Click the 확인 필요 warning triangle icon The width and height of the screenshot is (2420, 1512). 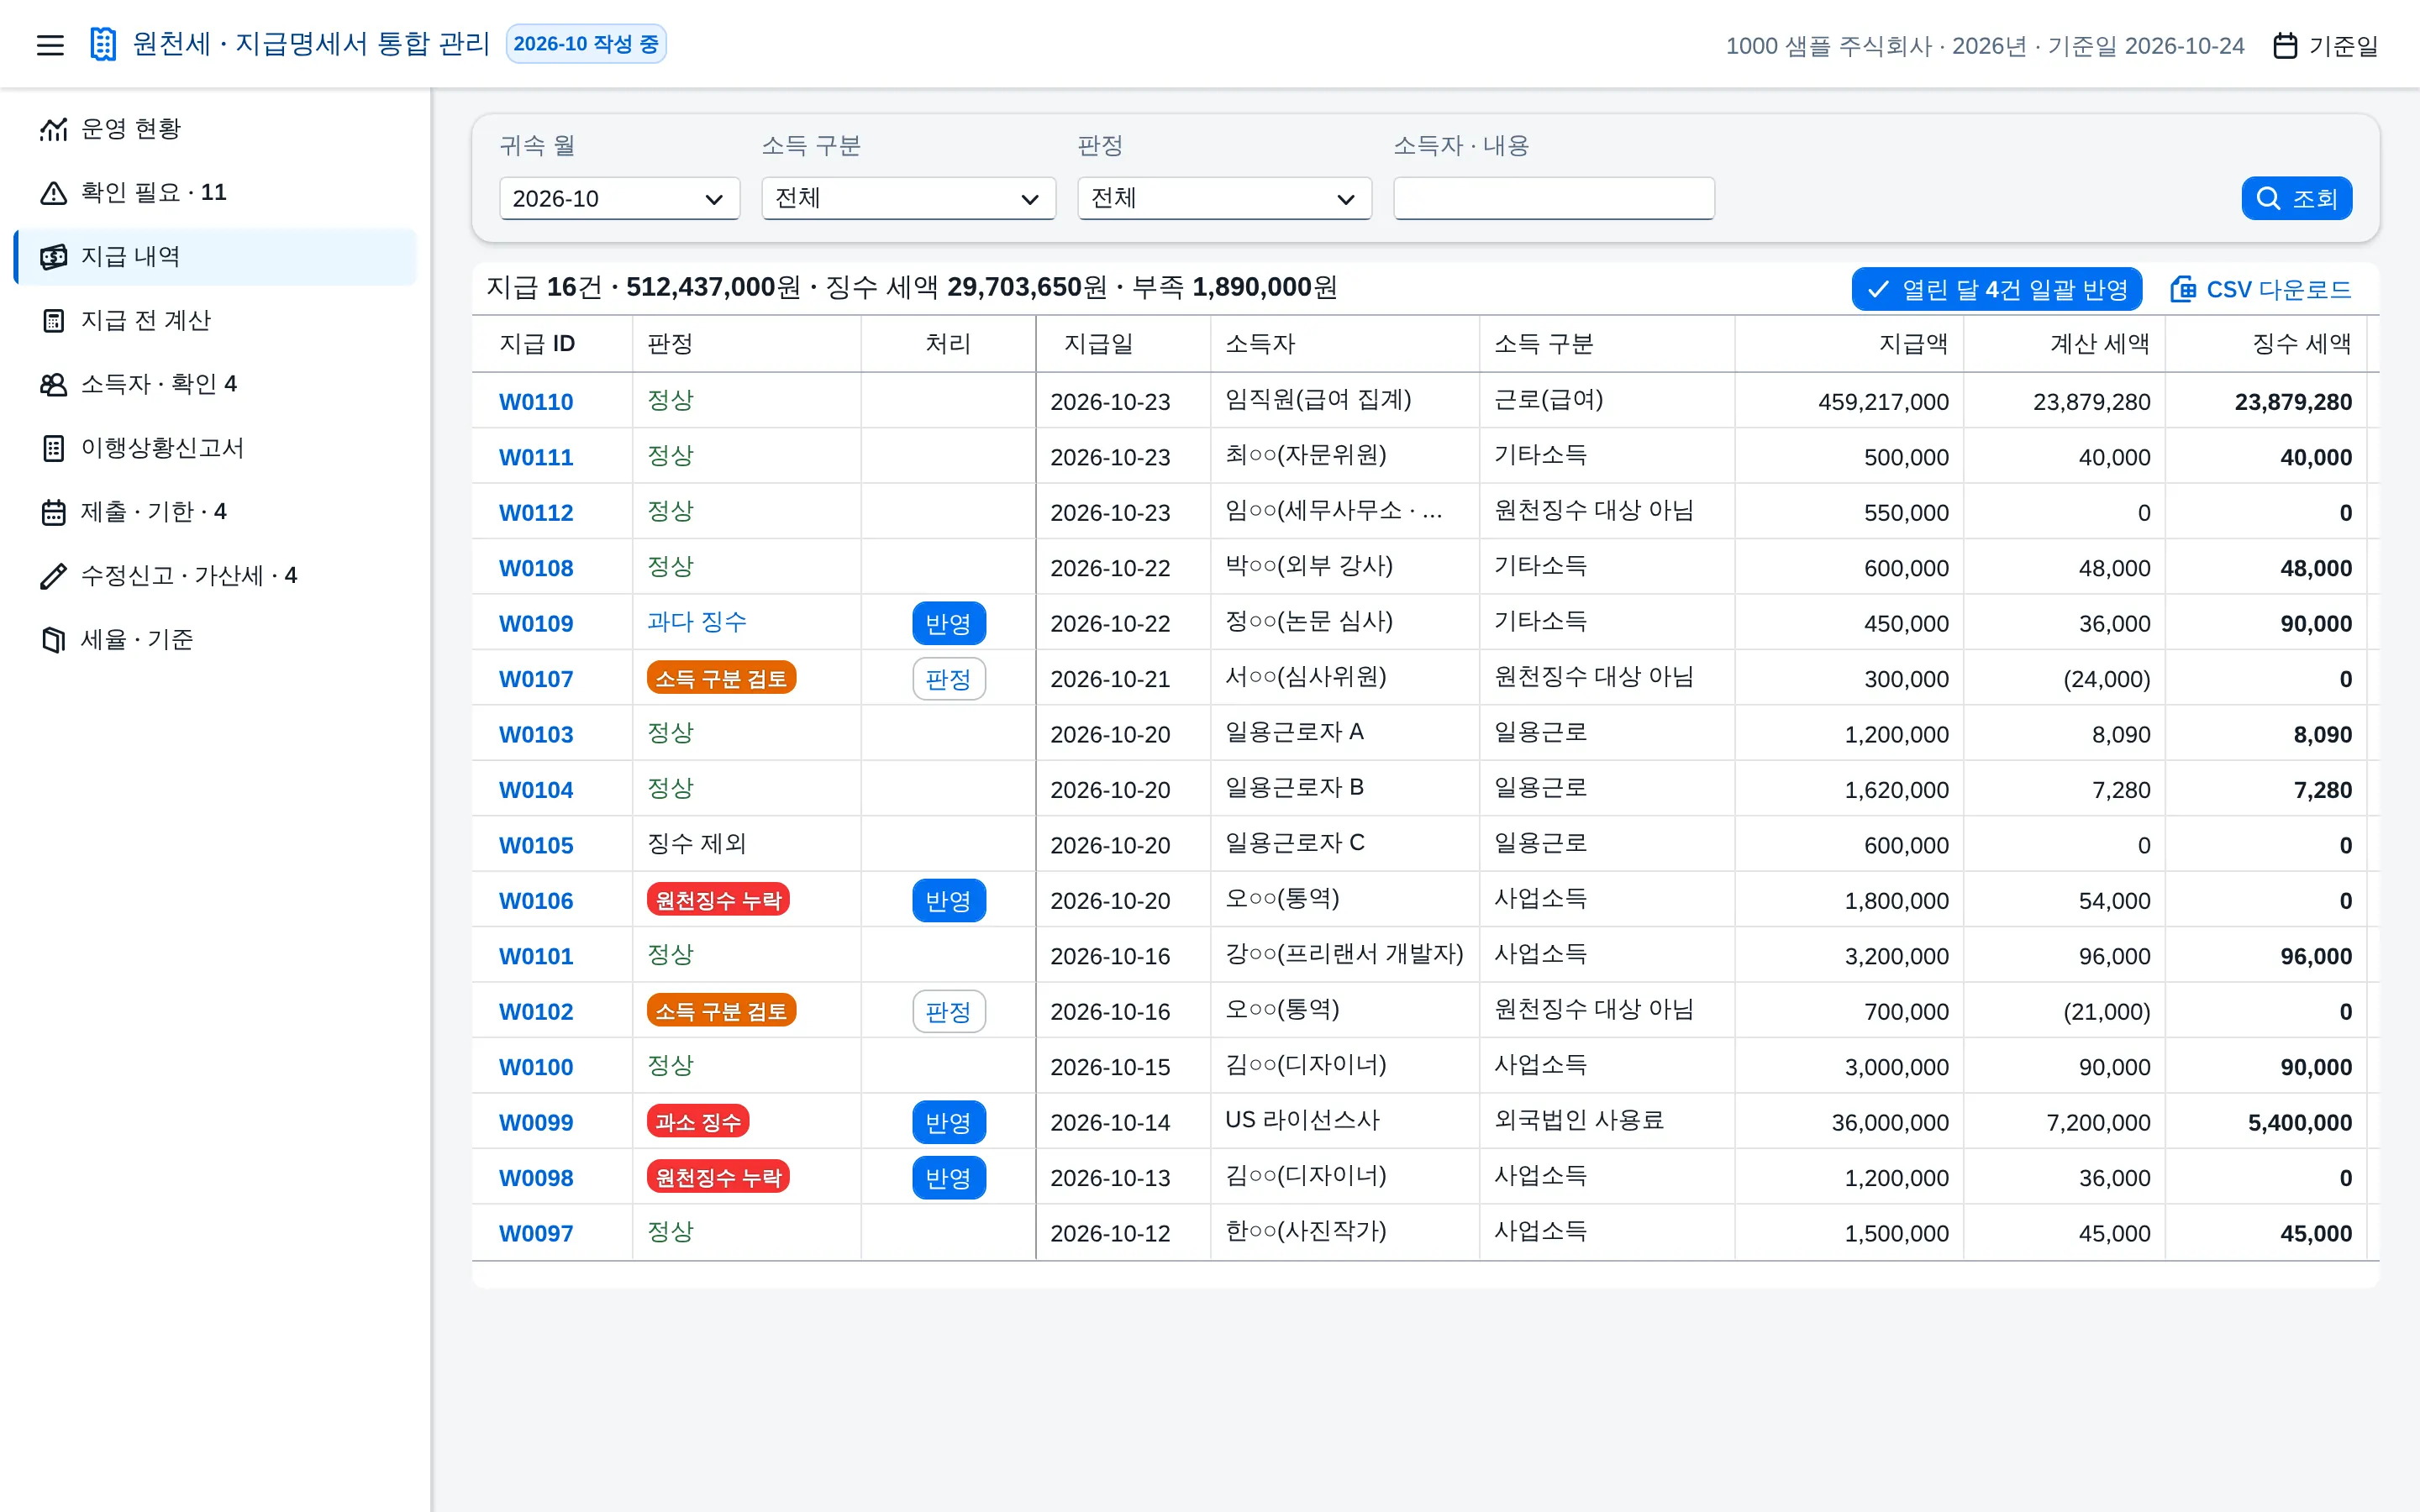click(54, 193)
